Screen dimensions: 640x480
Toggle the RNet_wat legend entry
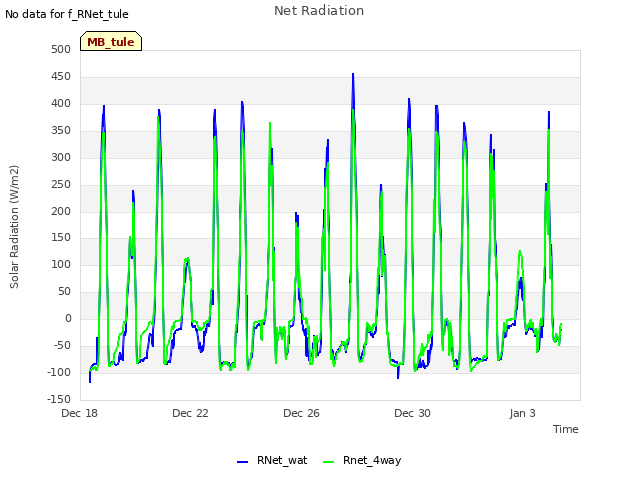coord(272,460)
